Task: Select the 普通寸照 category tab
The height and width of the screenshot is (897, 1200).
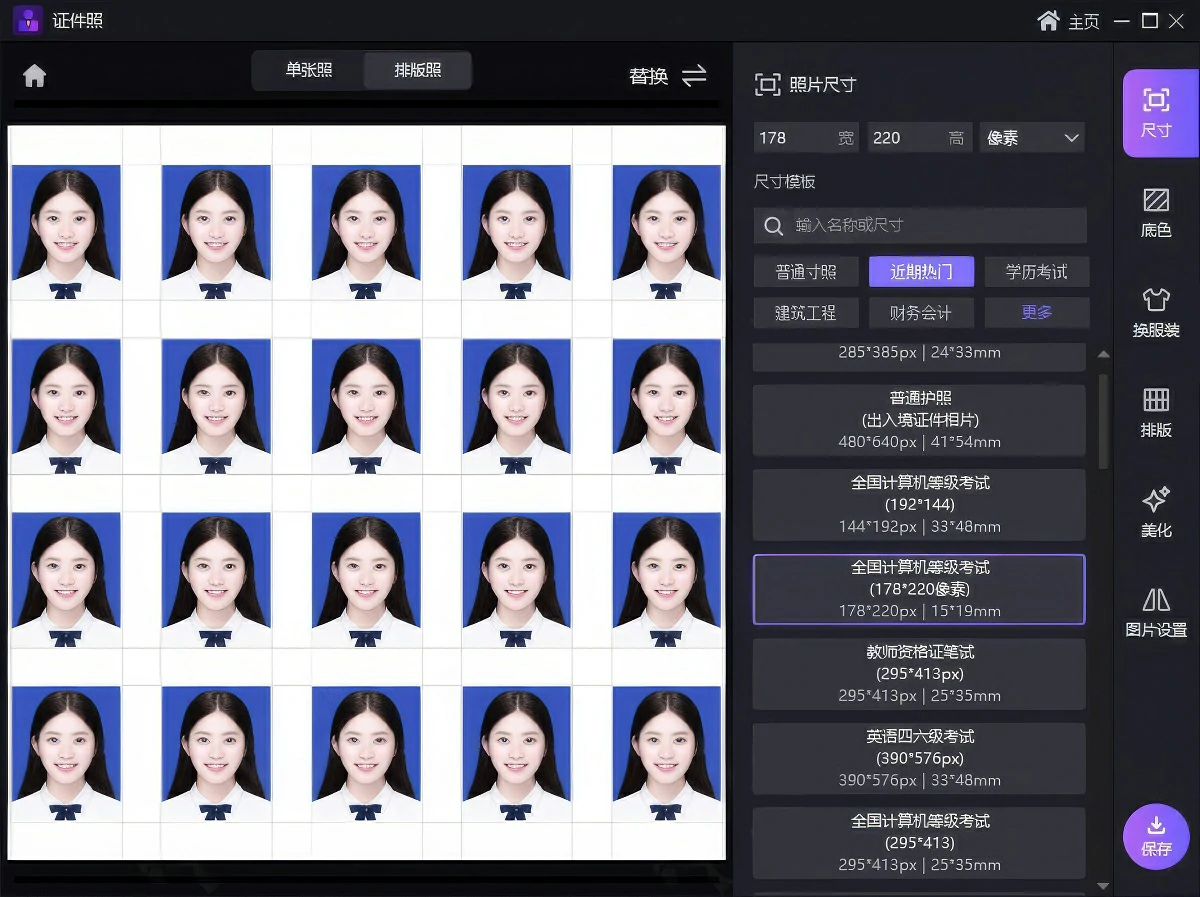Action: click(806, 272)
